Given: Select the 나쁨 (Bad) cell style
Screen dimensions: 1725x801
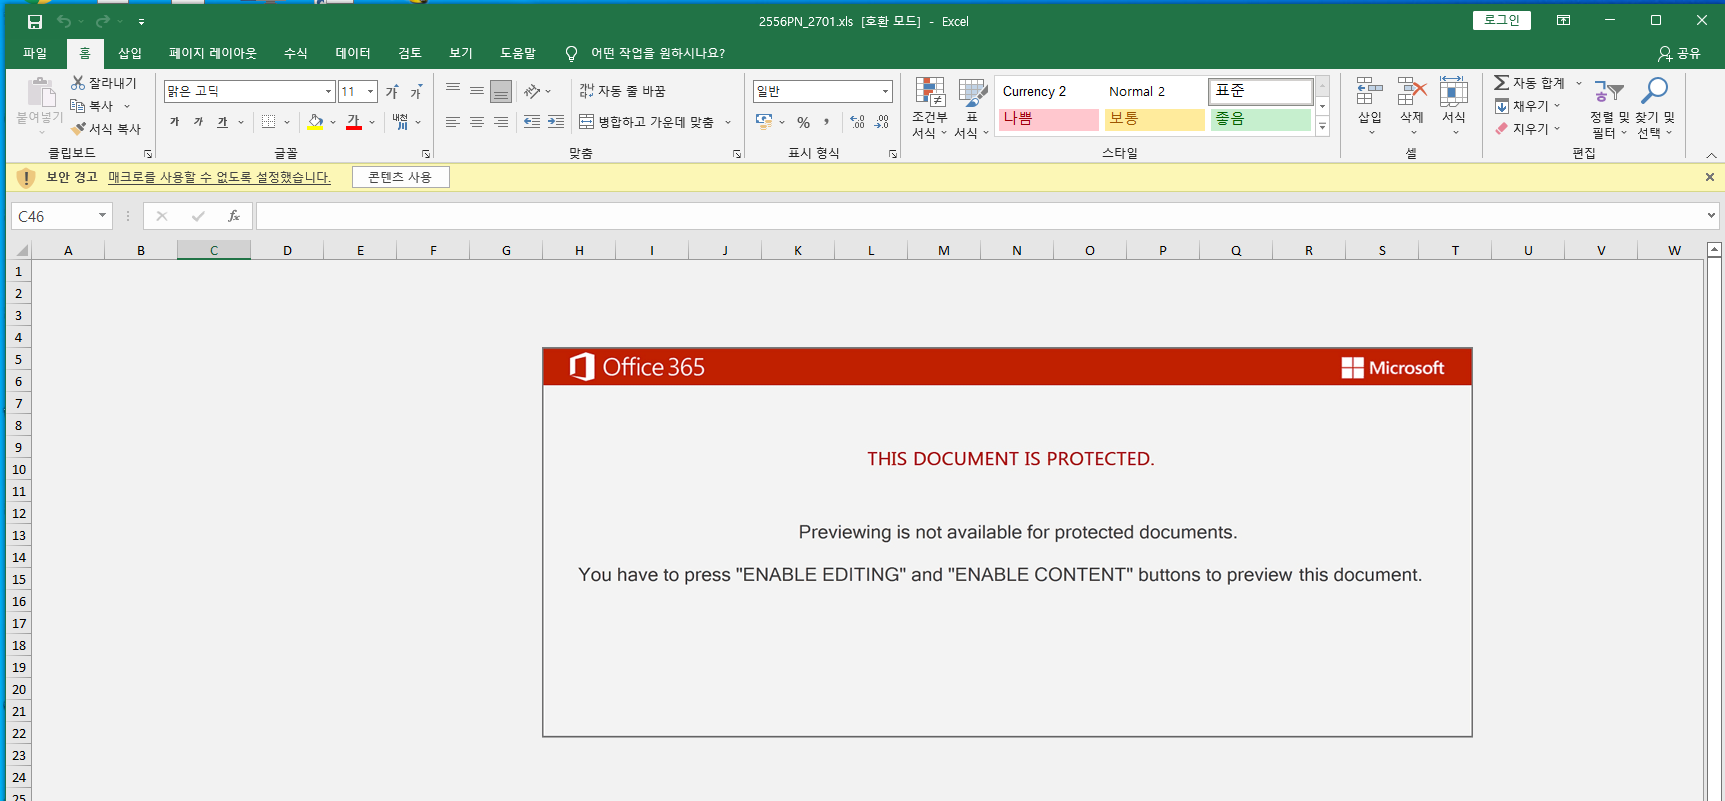Looking at the screenshot, I should (1048, 119).
